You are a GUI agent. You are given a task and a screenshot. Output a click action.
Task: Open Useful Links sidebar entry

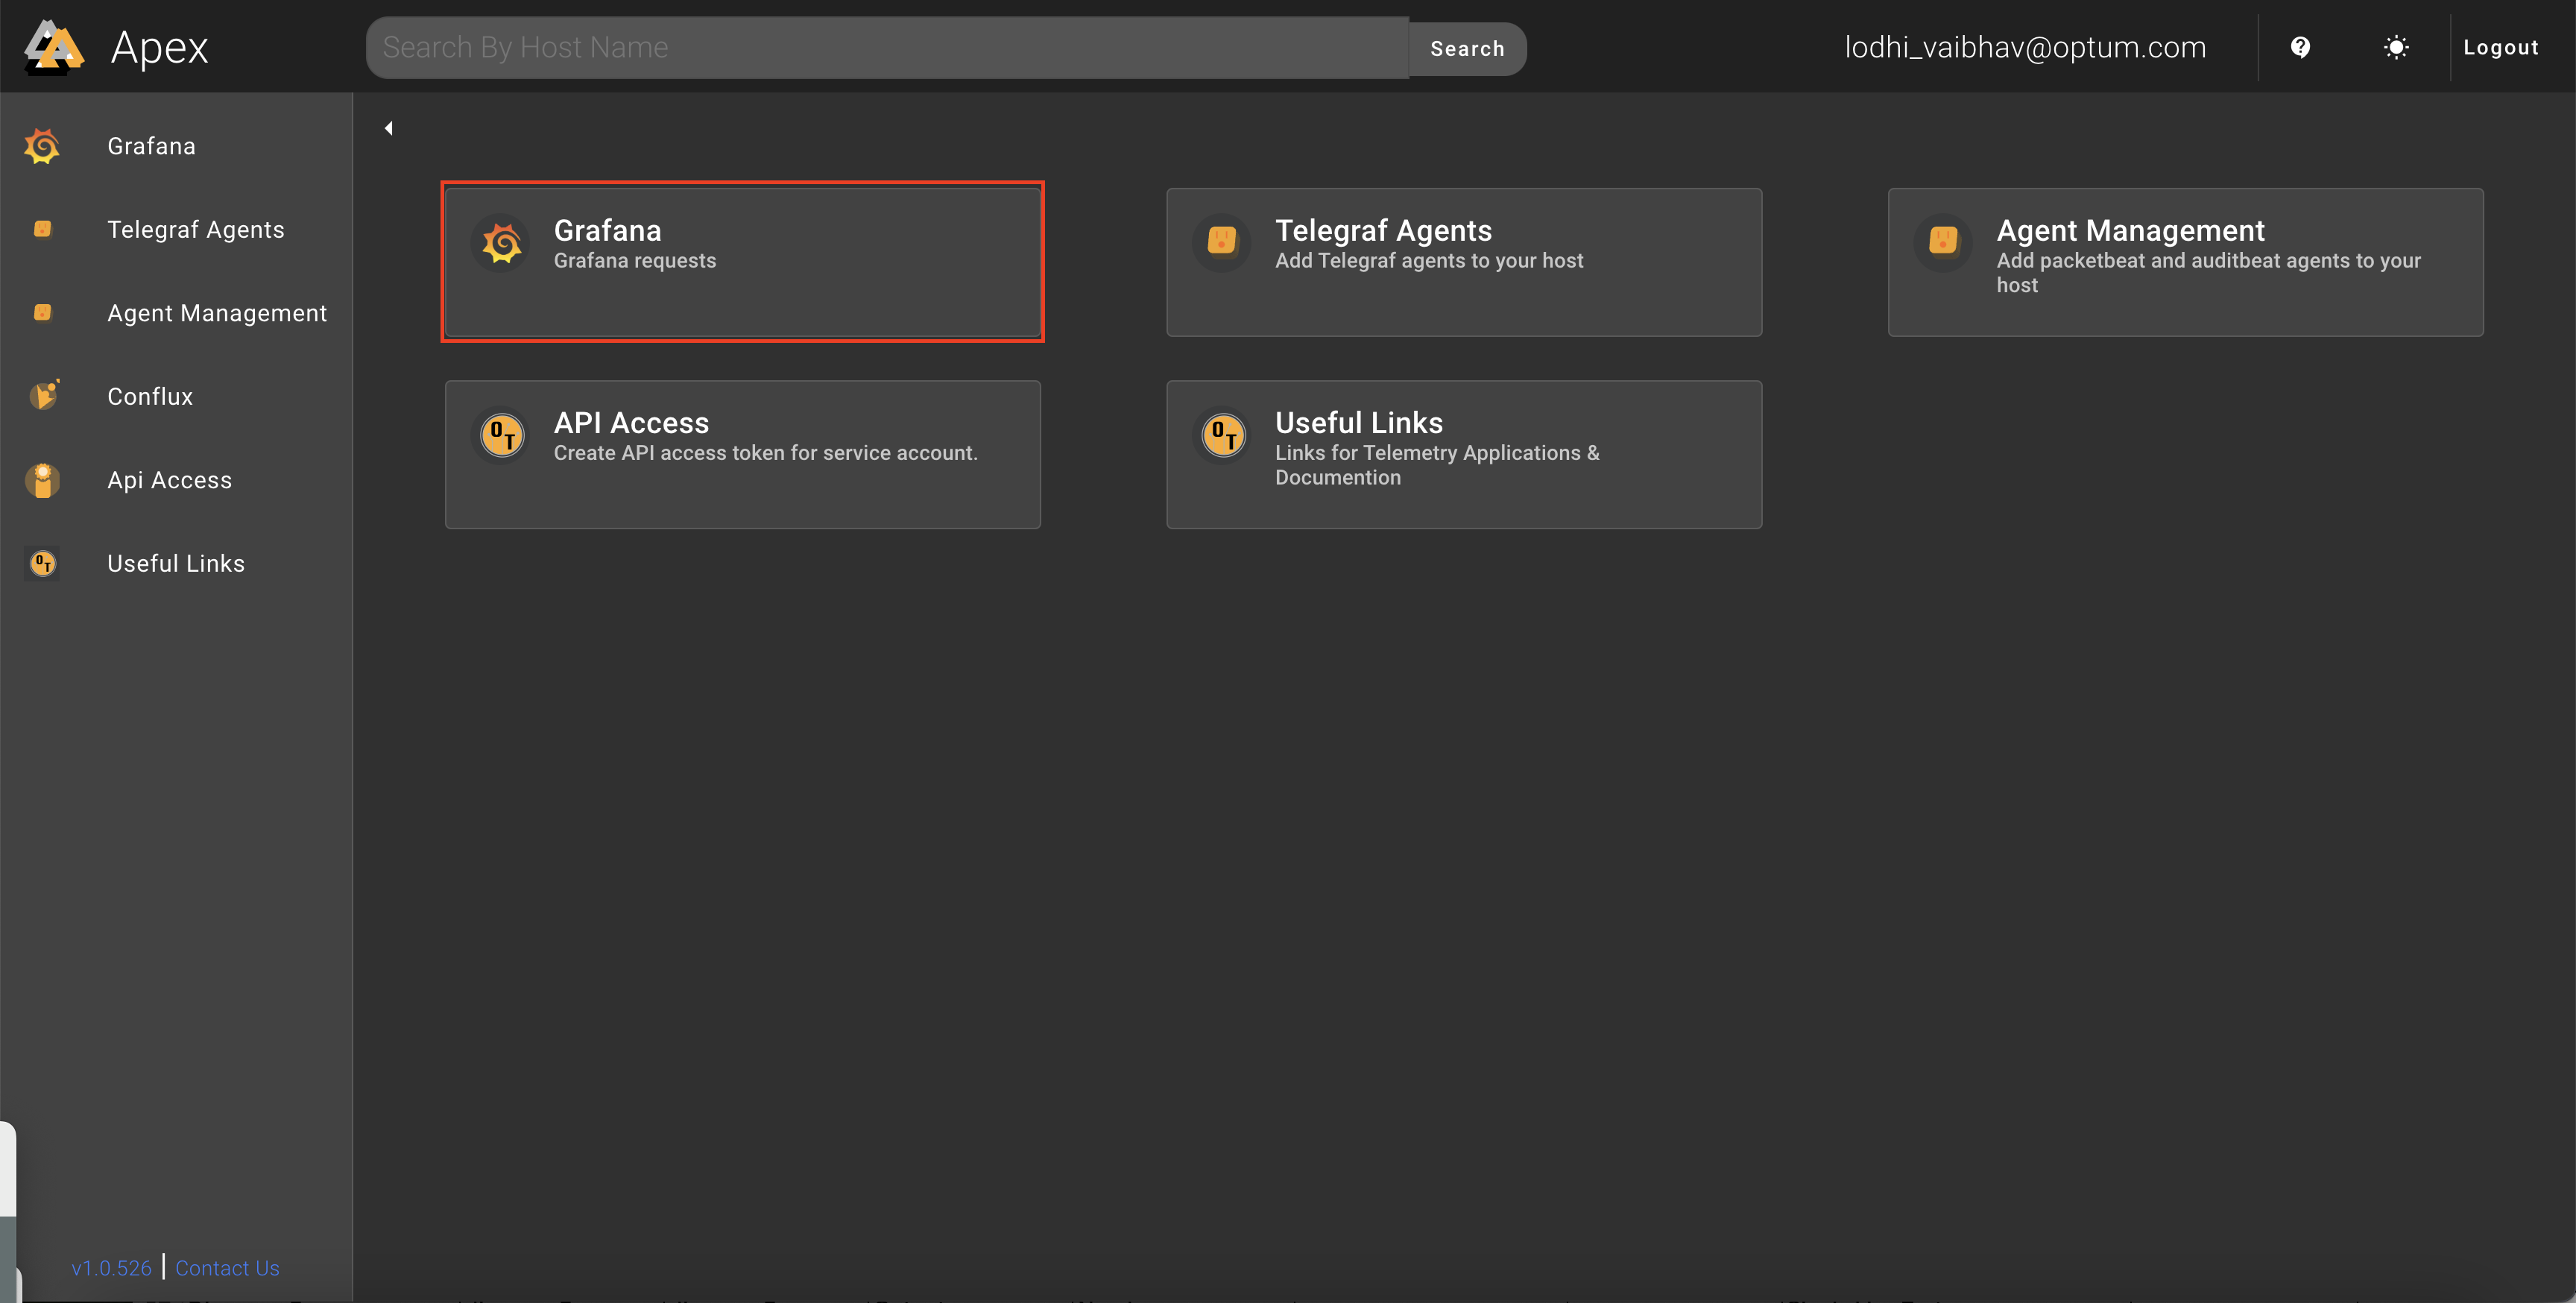tap(176, 564)
